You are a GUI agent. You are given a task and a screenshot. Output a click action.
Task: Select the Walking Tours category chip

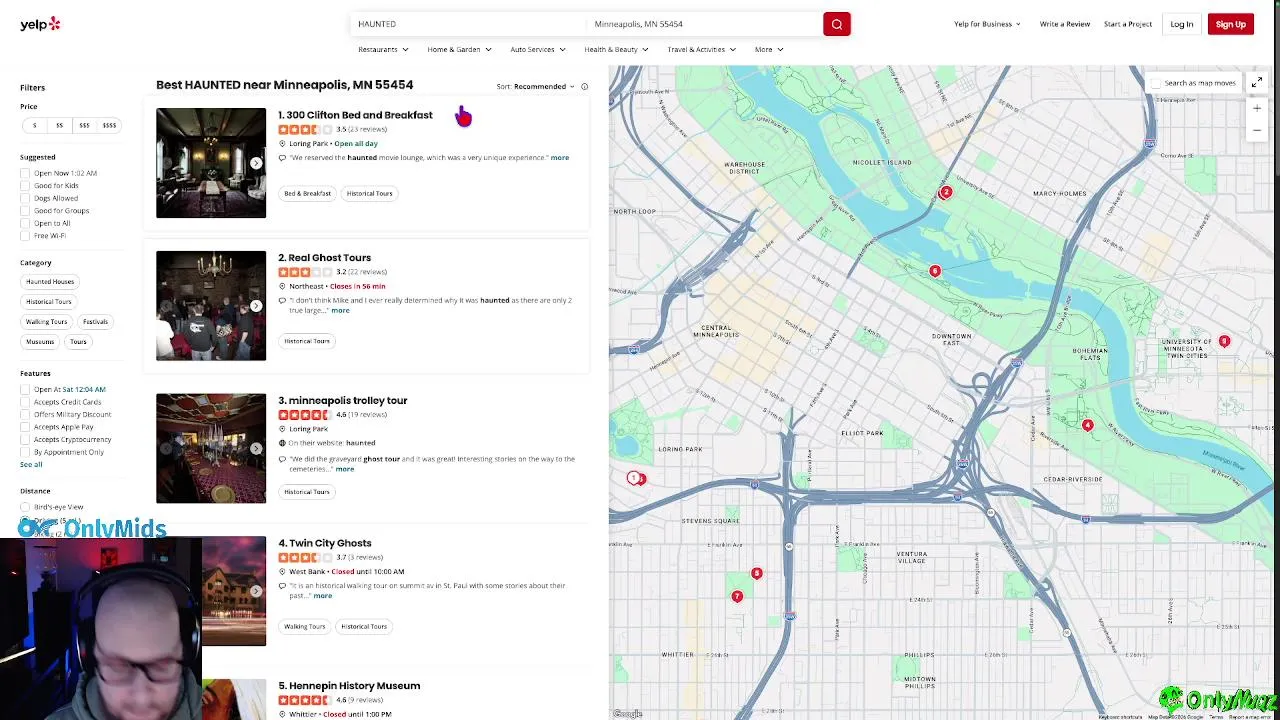pyautogui.click(x=47, y=322)
